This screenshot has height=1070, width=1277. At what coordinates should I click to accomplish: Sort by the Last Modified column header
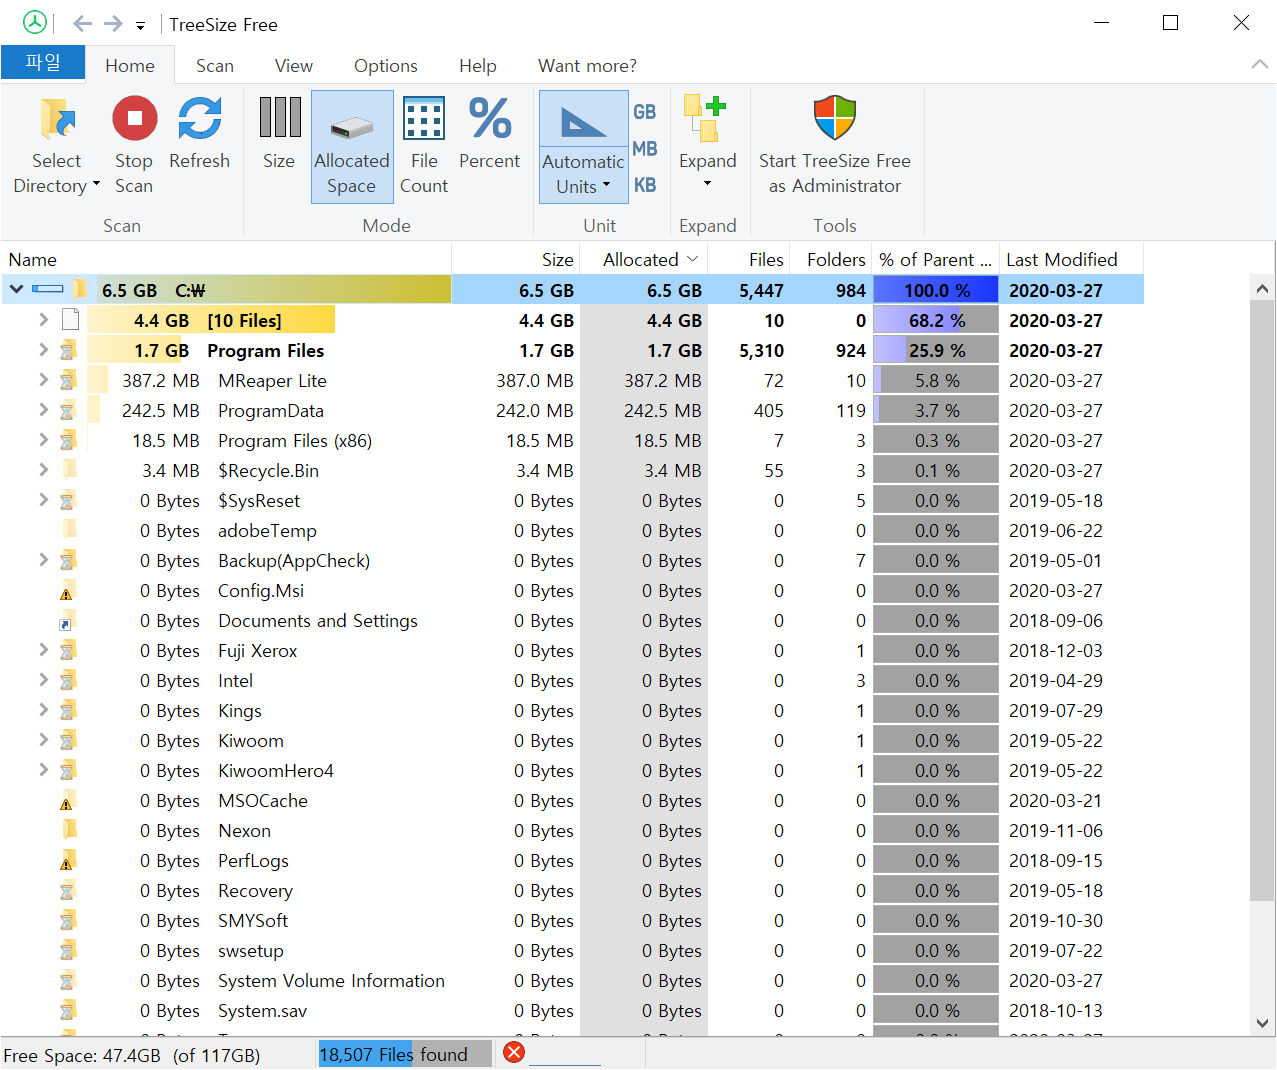pos(1071,259)
